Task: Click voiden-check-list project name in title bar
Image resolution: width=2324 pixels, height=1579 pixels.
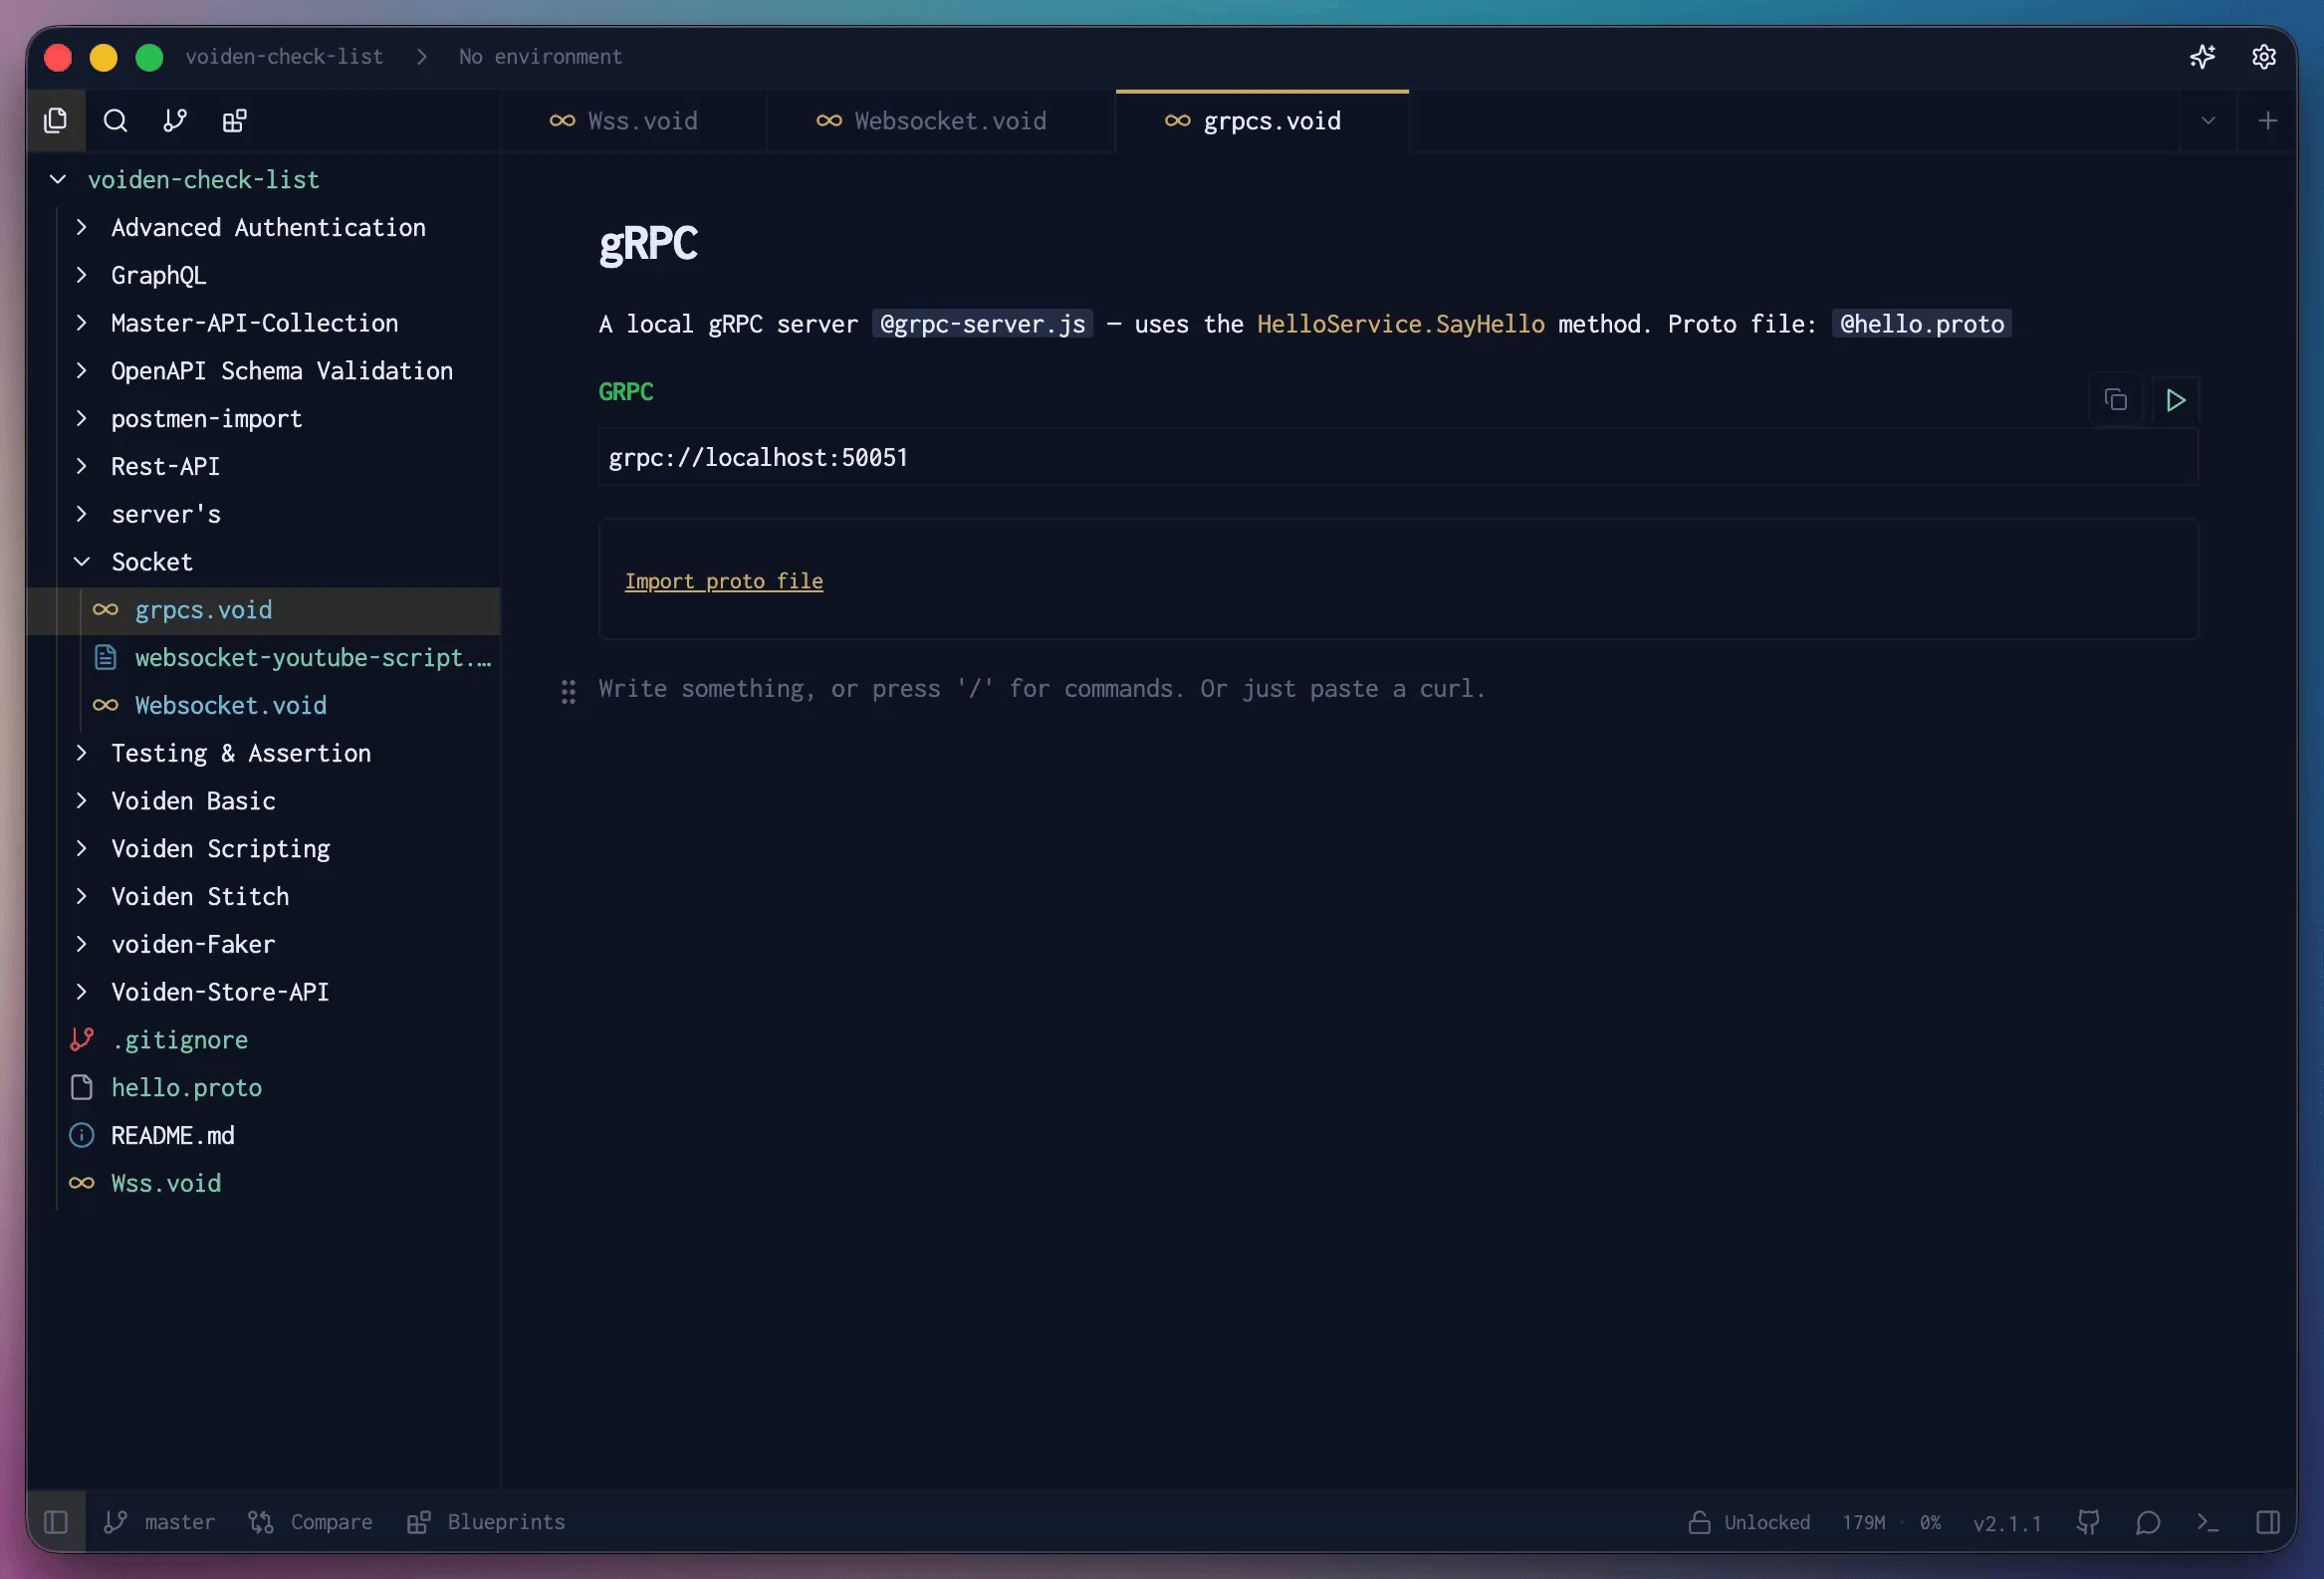Action: click(284, 57)
